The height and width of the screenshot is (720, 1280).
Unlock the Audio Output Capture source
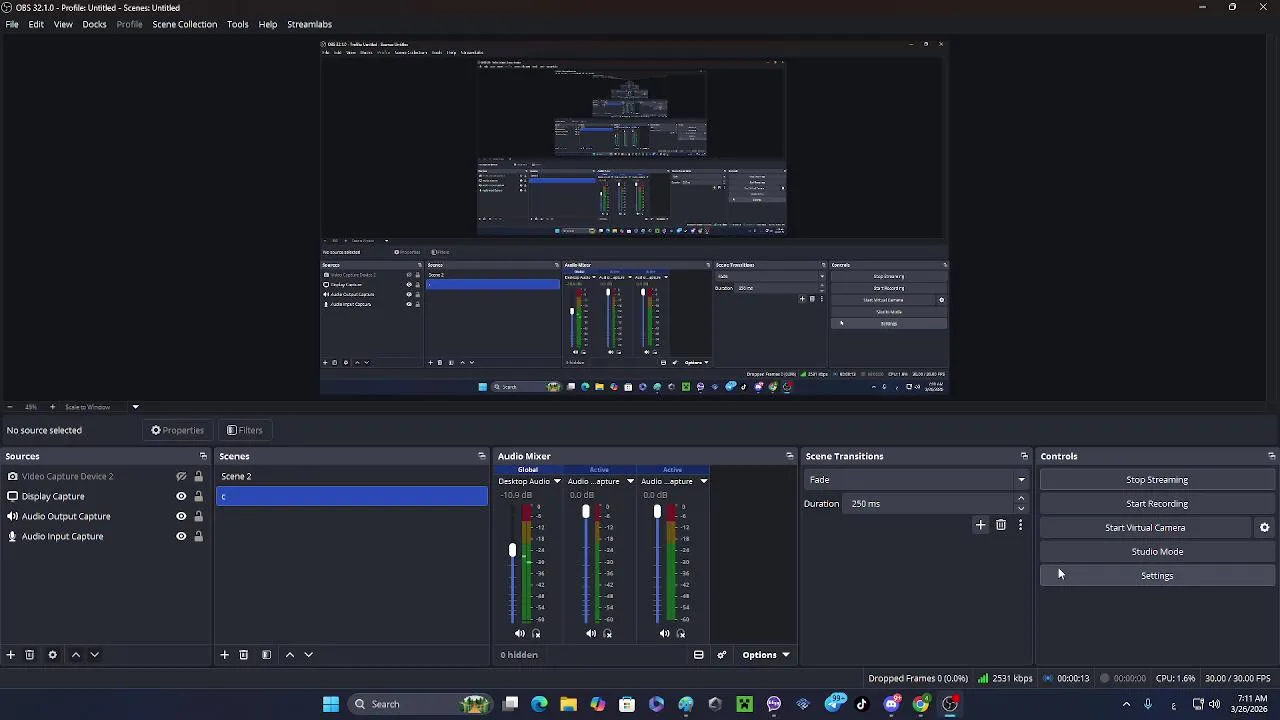[x=198, y=517]
